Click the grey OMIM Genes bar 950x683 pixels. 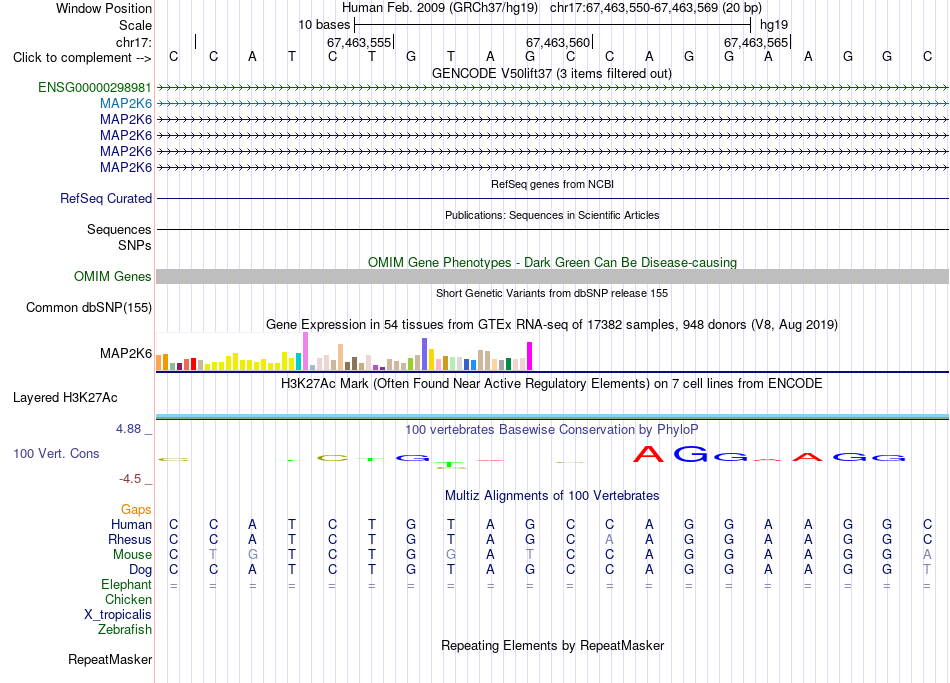pos(552,276)
